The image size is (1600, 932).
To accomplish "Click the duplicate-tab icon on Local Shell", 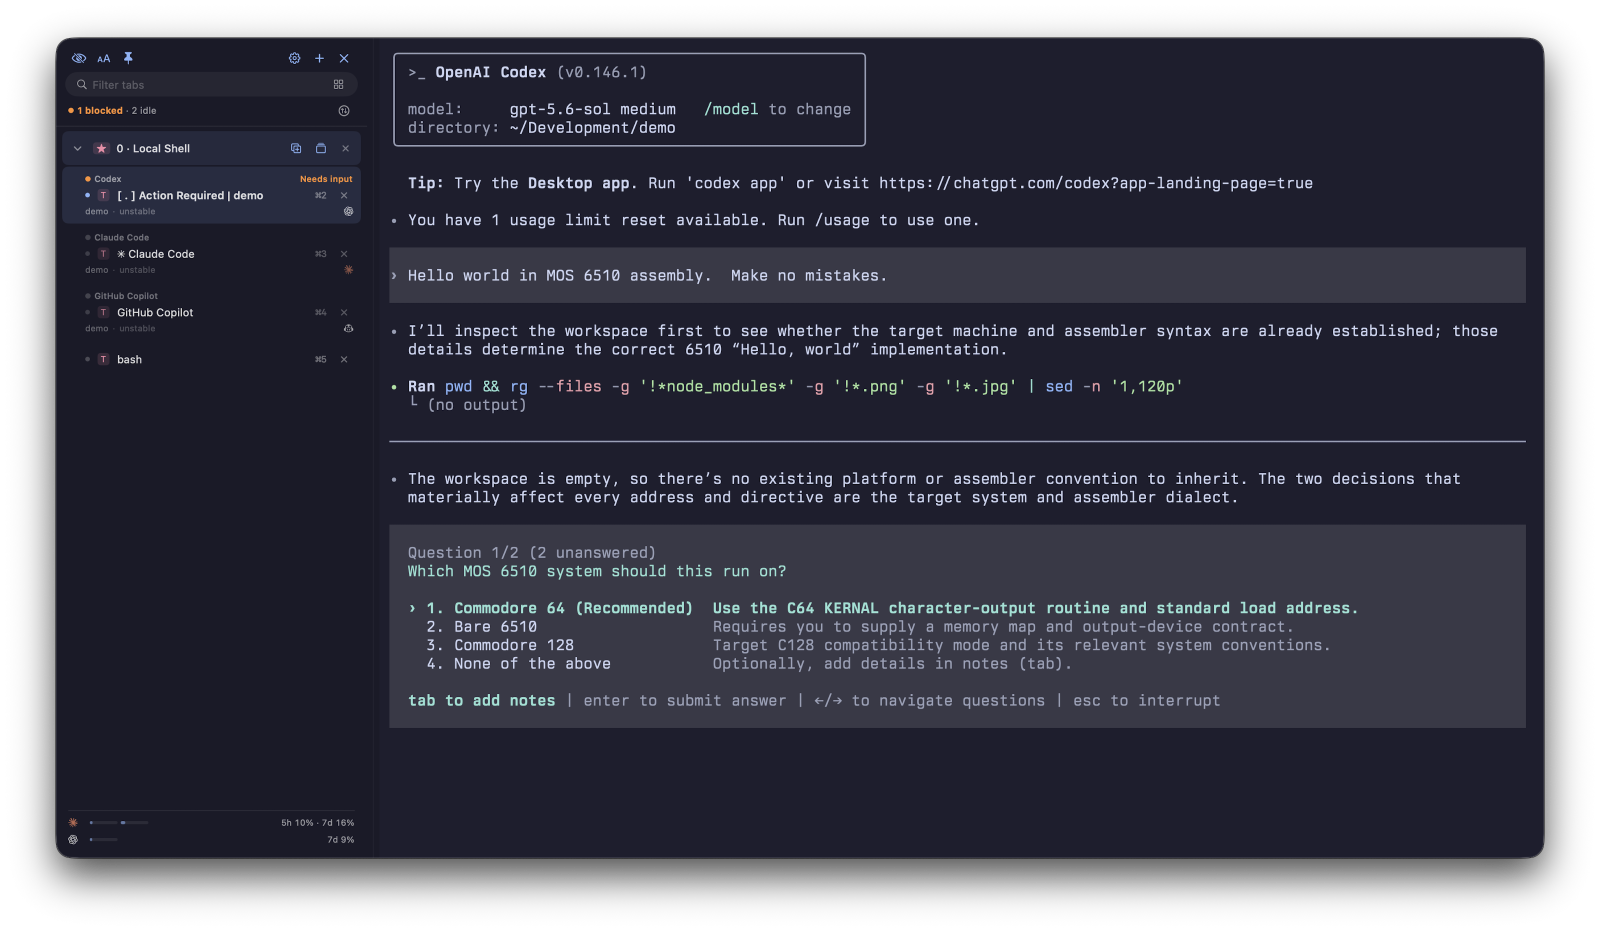I will [x=296, y=148].
